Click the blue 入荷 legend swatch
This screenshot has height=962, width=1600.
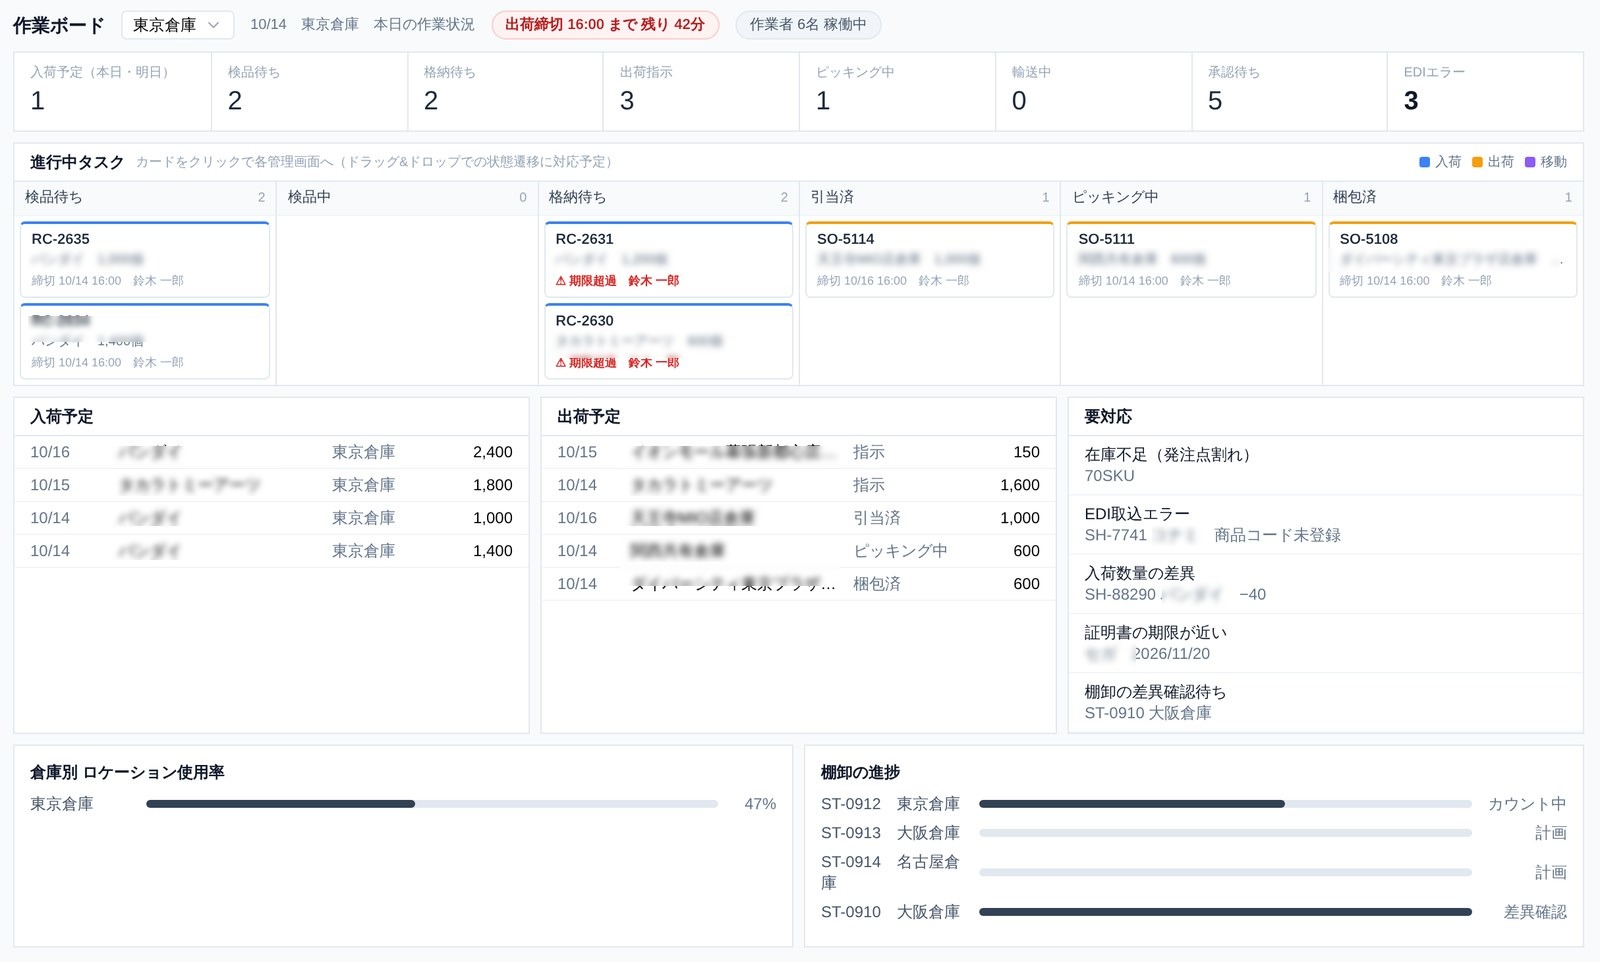coord(1424,162)
